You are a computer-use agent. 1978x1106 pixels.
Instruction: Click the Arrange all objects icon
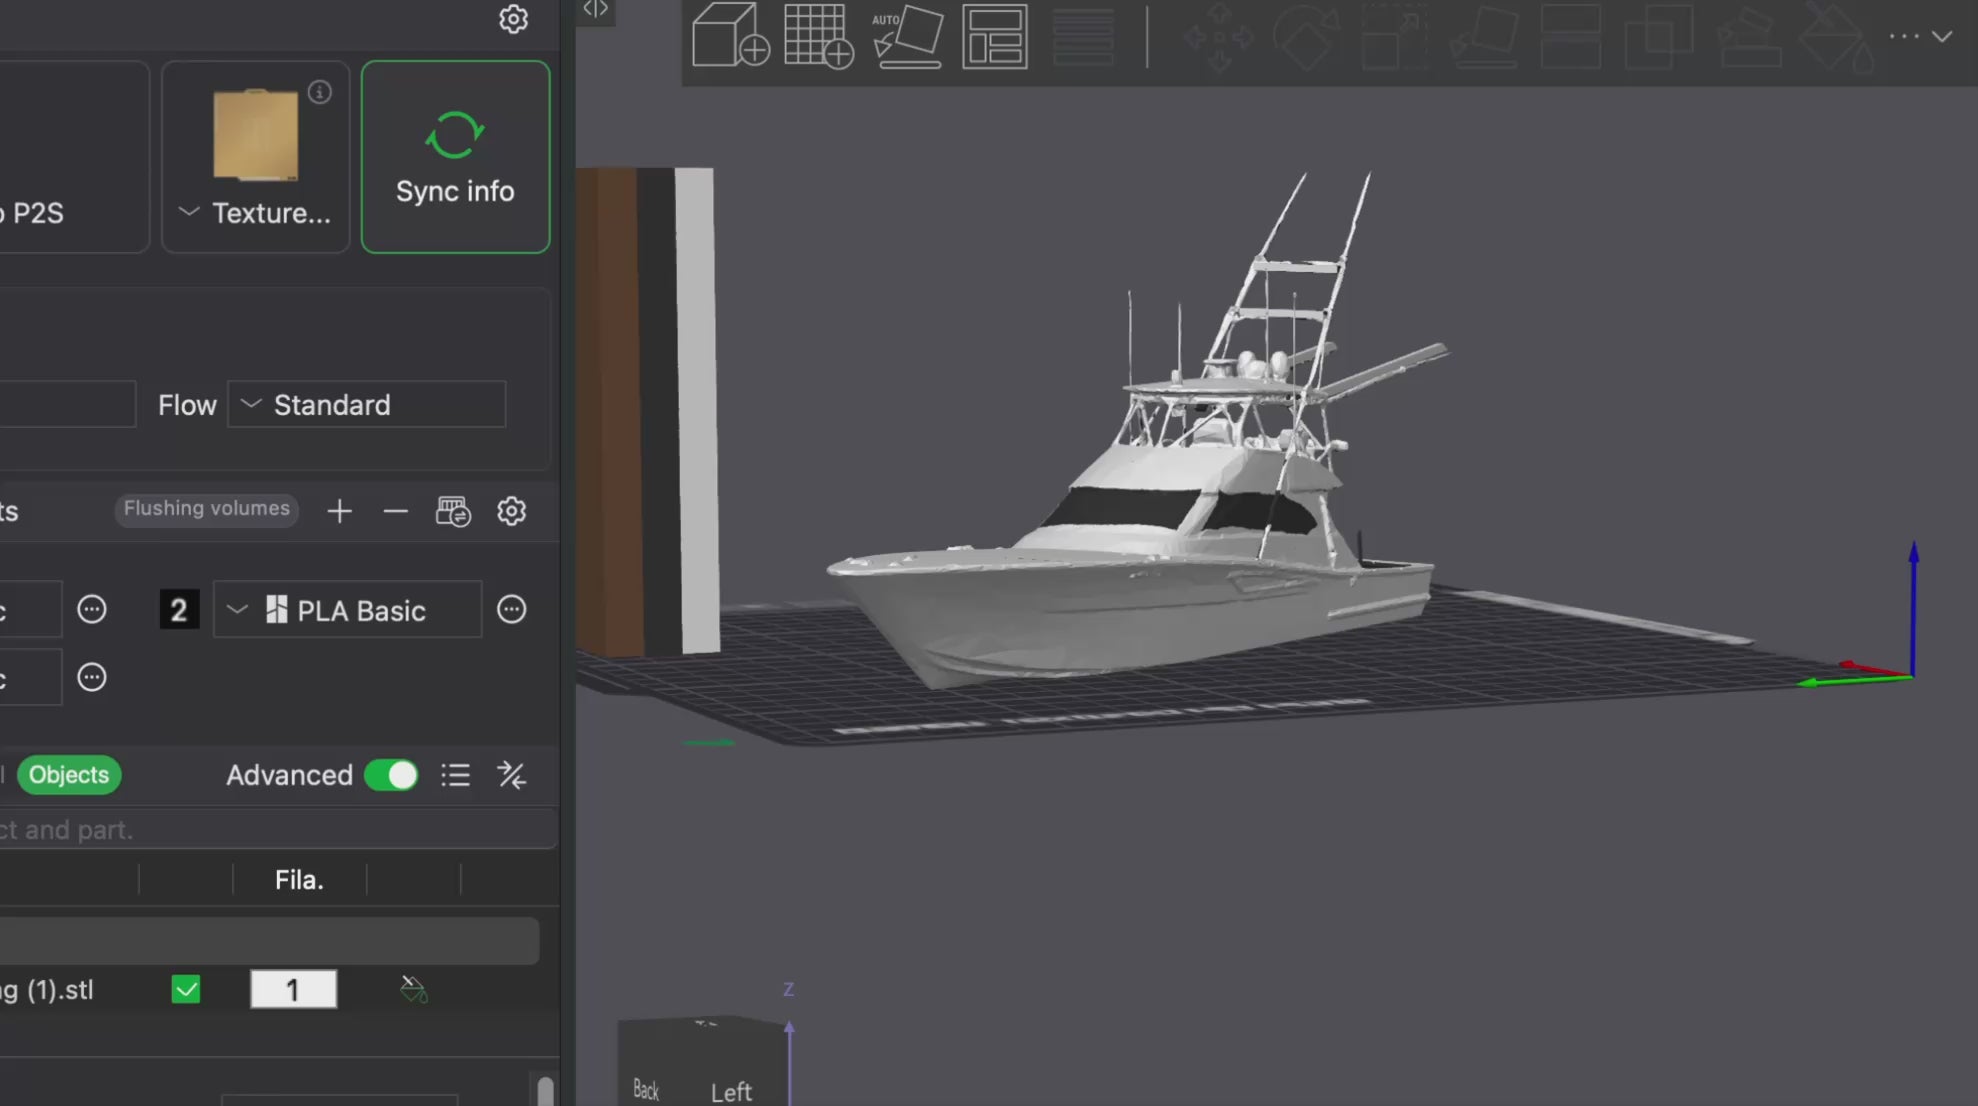[x=994, y=36]
